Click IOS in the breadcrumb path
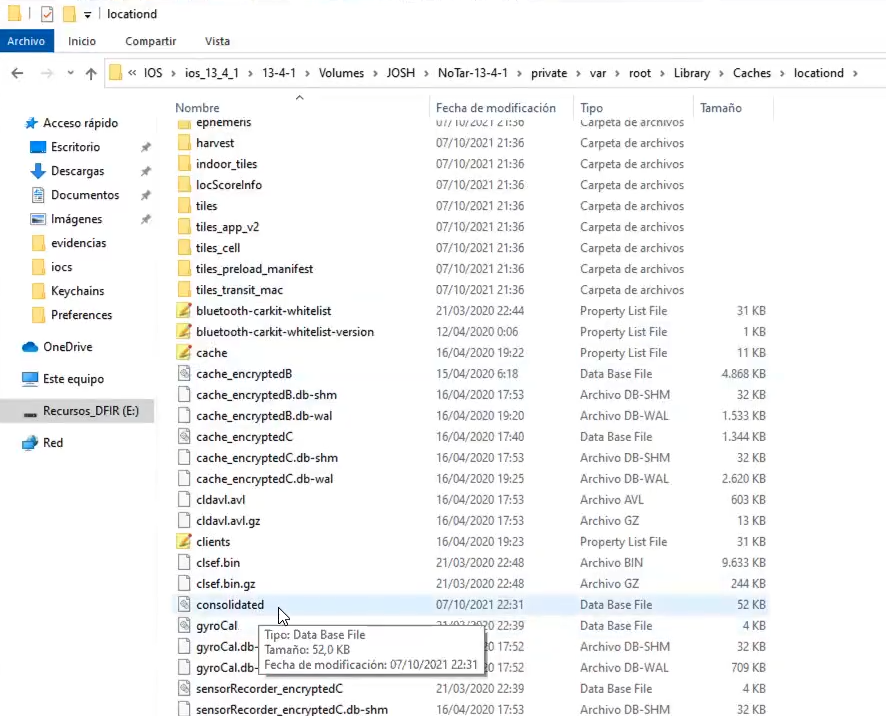This screenshot has width=886, height=716. [x=153, y=73]
